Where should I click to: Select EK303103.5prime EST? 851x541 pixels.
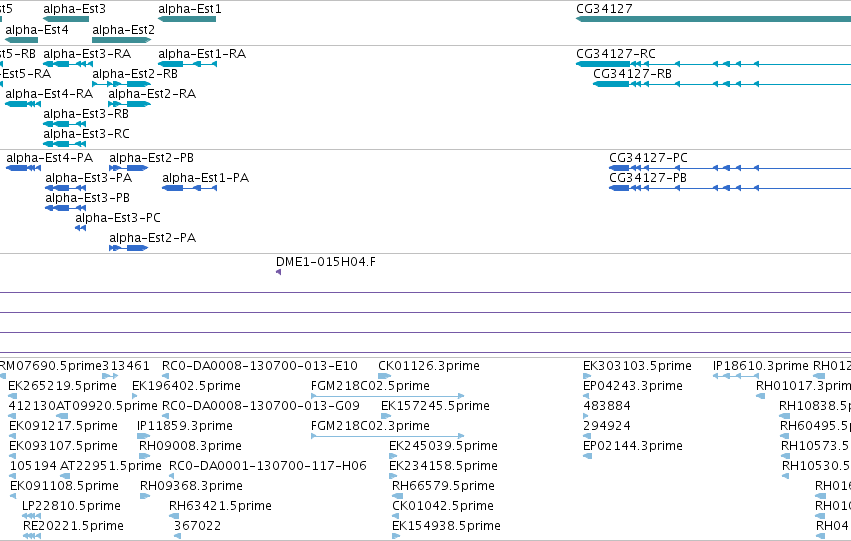587,375
